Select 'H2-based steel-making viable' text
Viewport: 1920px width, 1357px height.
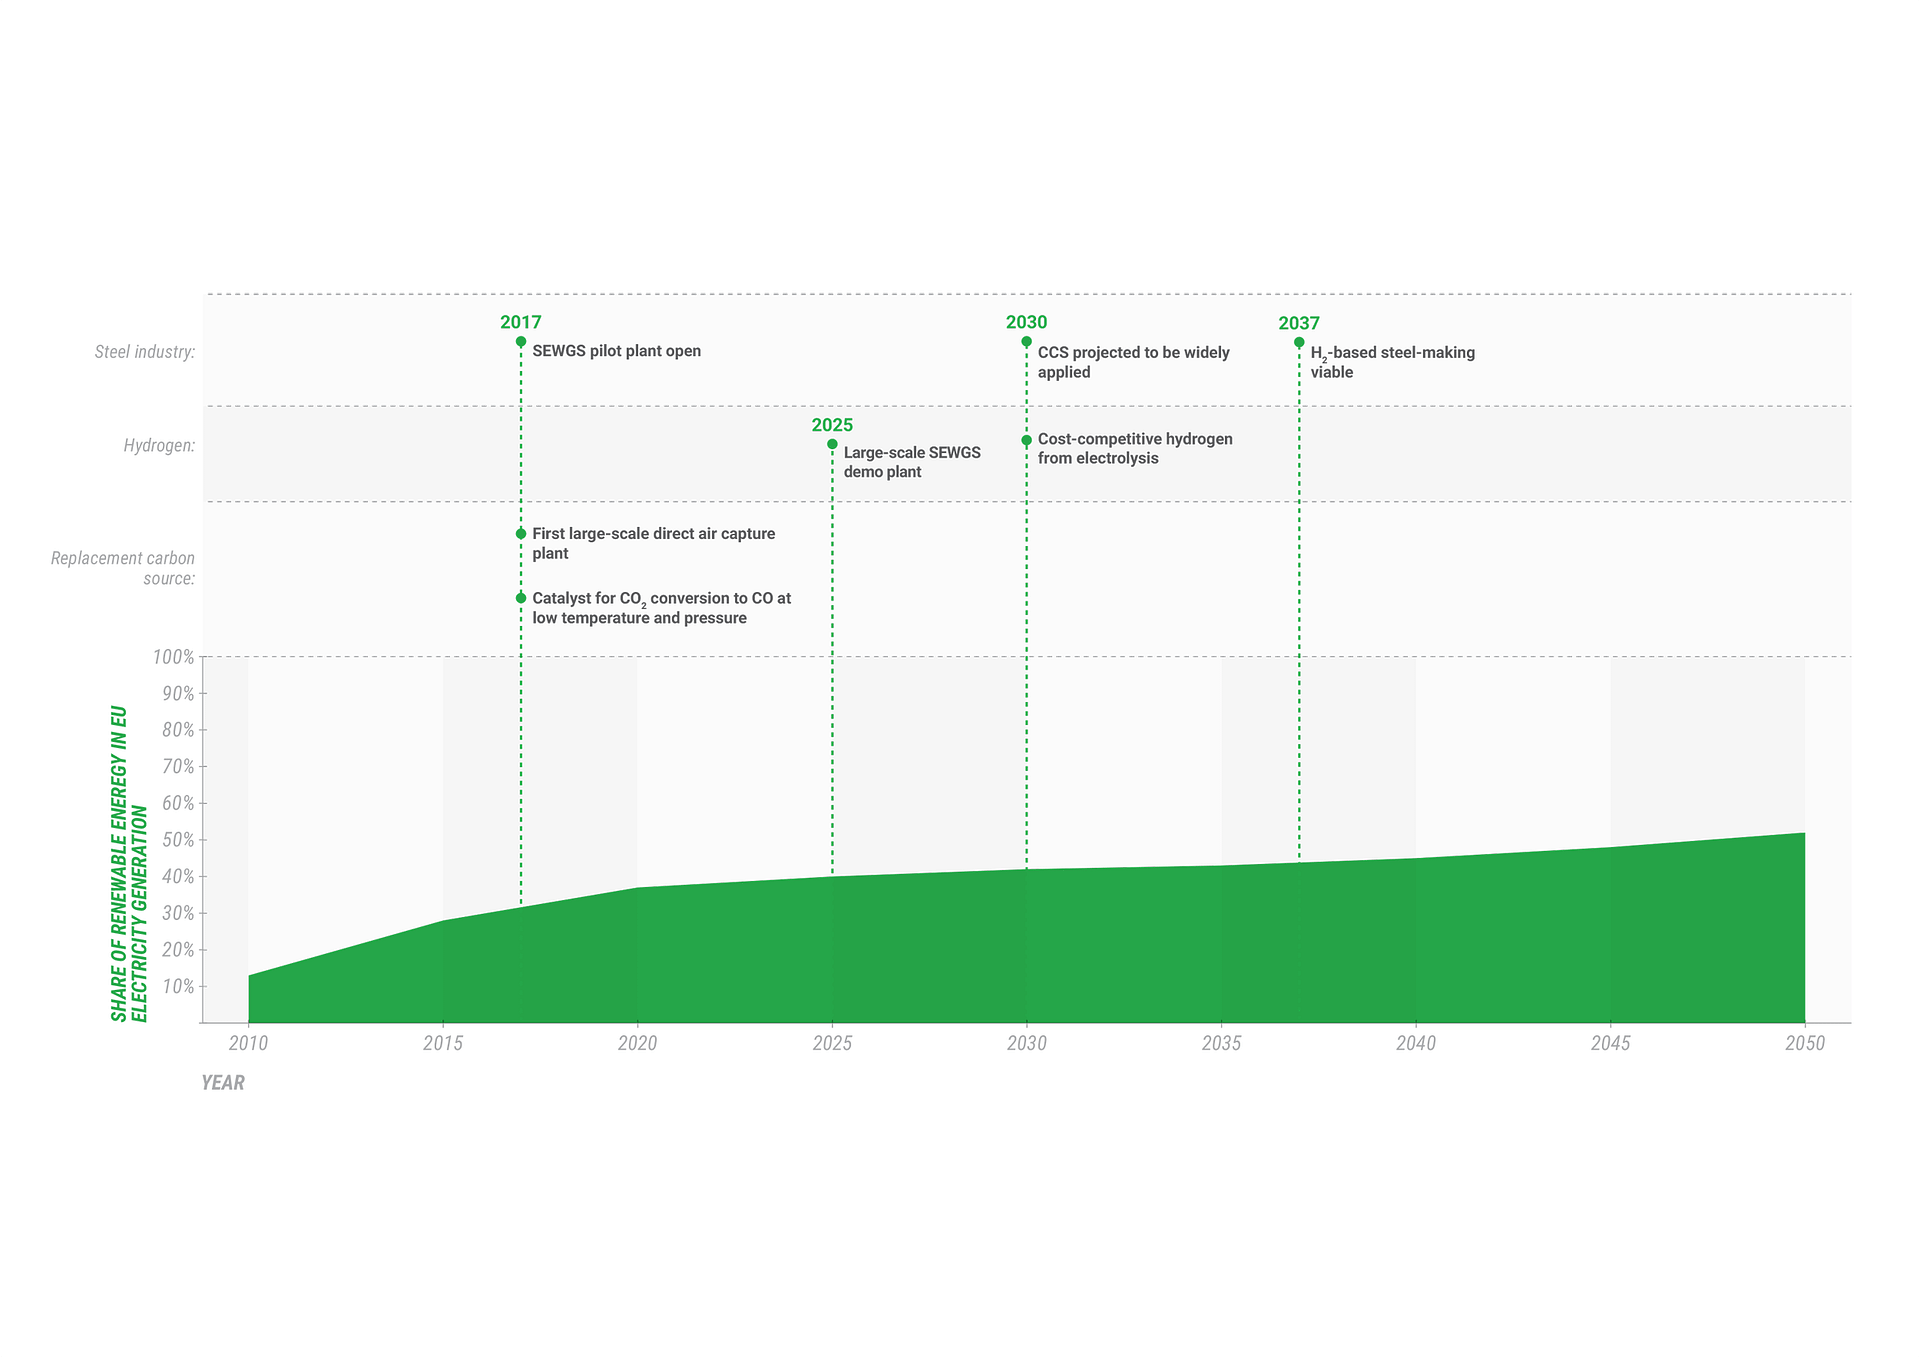click(x=1392, y=362)
